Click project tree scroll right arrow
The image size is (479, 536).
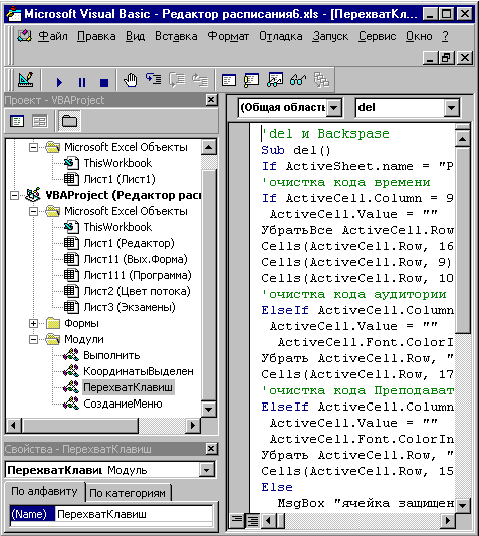192,426
